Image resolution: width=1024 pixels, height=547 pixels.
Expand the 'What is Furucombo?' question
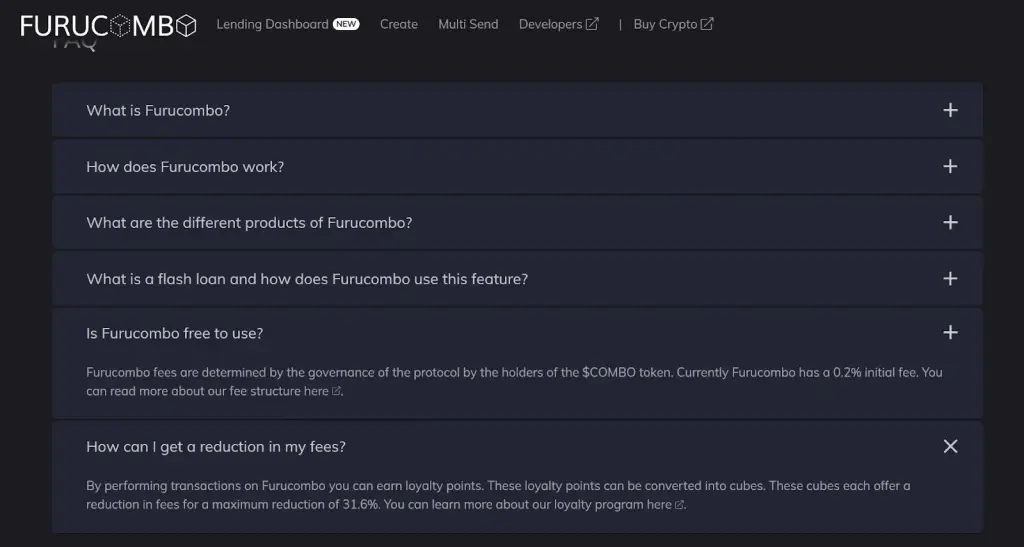pos(517,110)
